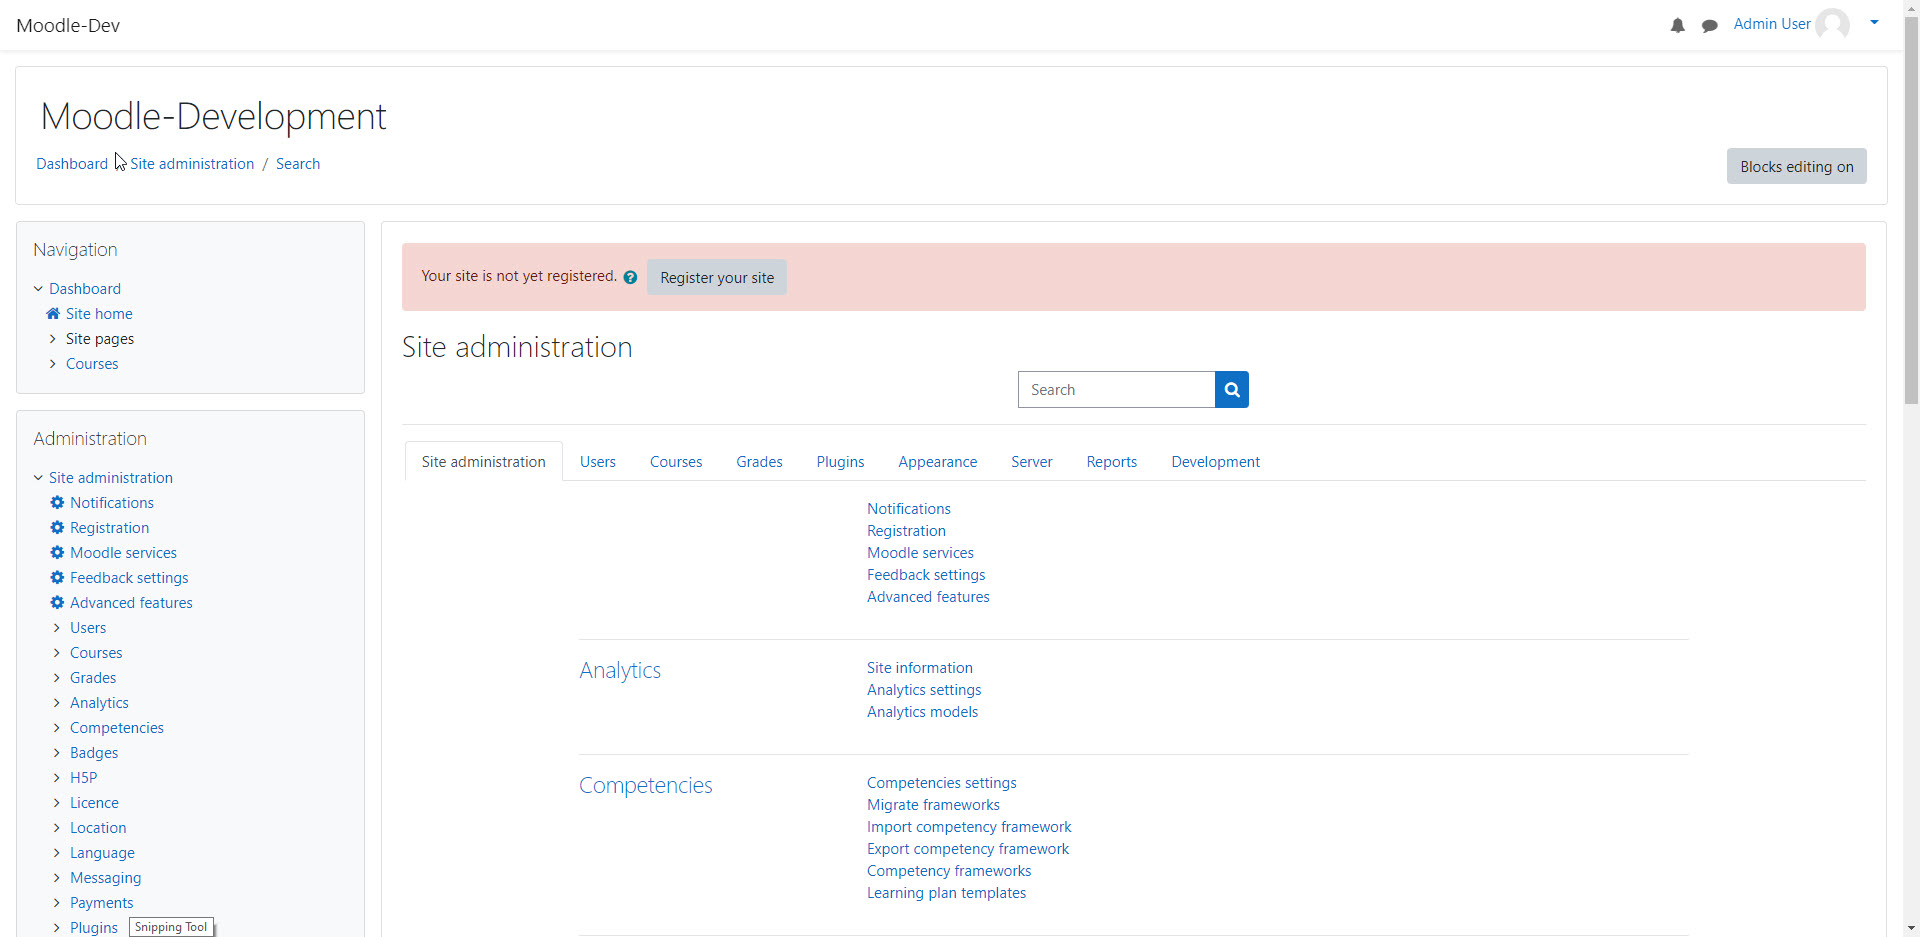The image size is (1920, 937).
Task: Open the Migrate frameworks link
Action: [x=933, y=804]
